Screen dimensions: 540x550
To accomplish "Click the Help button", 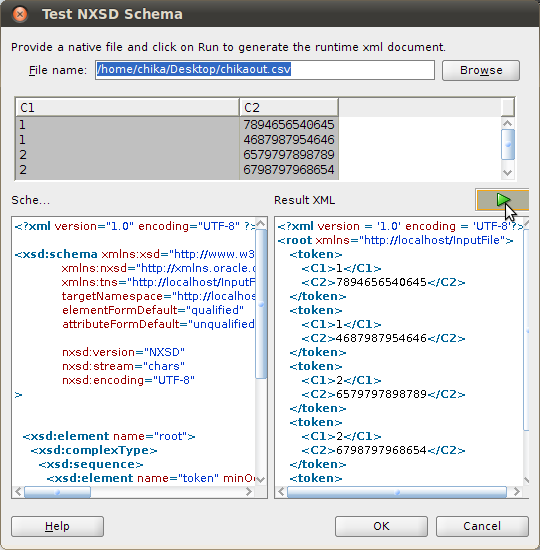I will point(58,526).
